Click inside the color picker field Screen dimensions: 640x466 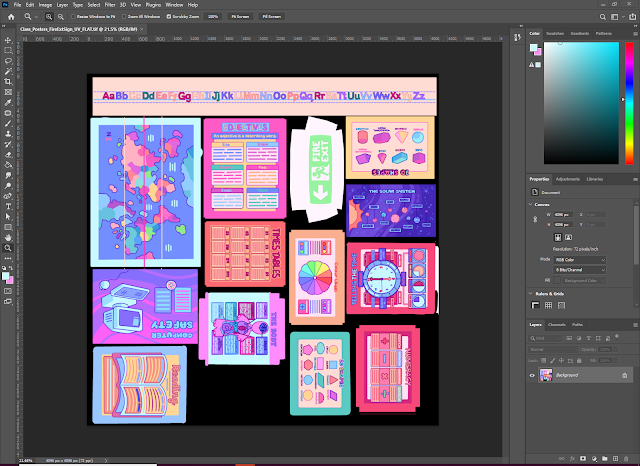(581, 103)
